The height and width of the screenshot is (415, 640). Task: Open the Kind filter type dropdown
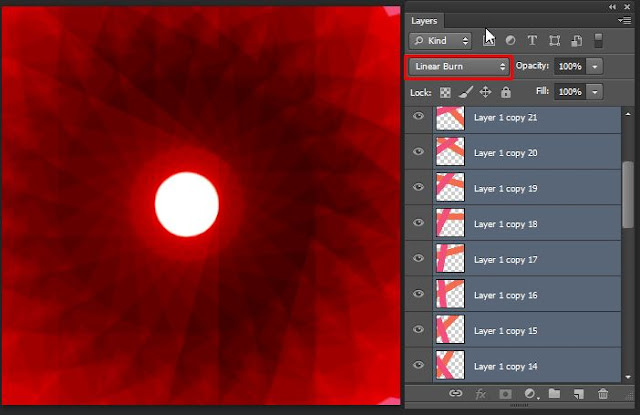coord(440,40)
